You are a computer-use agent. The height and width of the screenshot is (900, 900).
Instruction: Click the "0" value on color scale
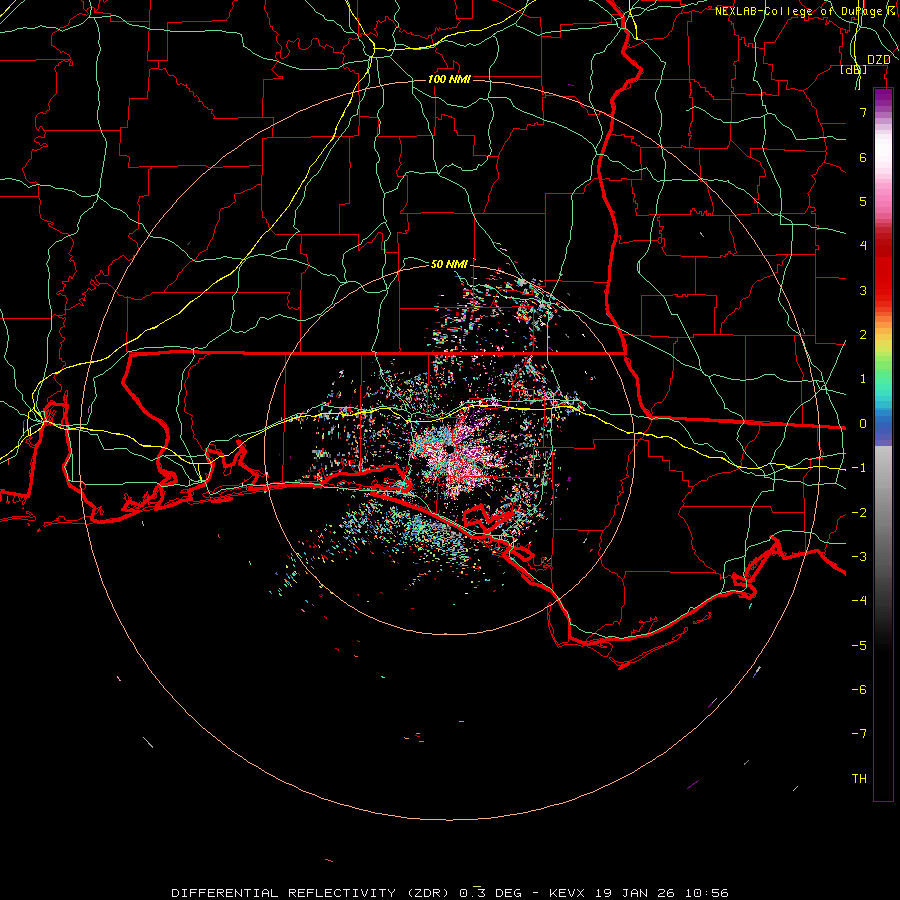coord(863,424)
